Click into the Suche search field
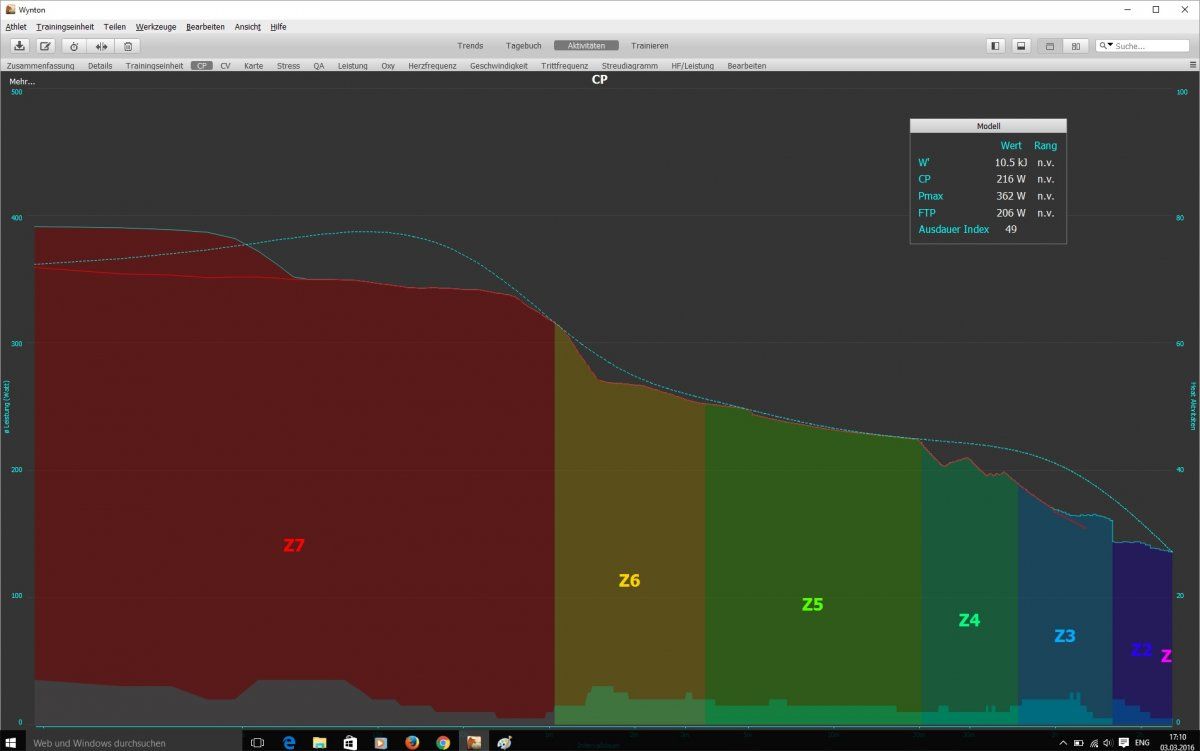The height and width of the screenshot is (751, 1200). (1150, 46)
